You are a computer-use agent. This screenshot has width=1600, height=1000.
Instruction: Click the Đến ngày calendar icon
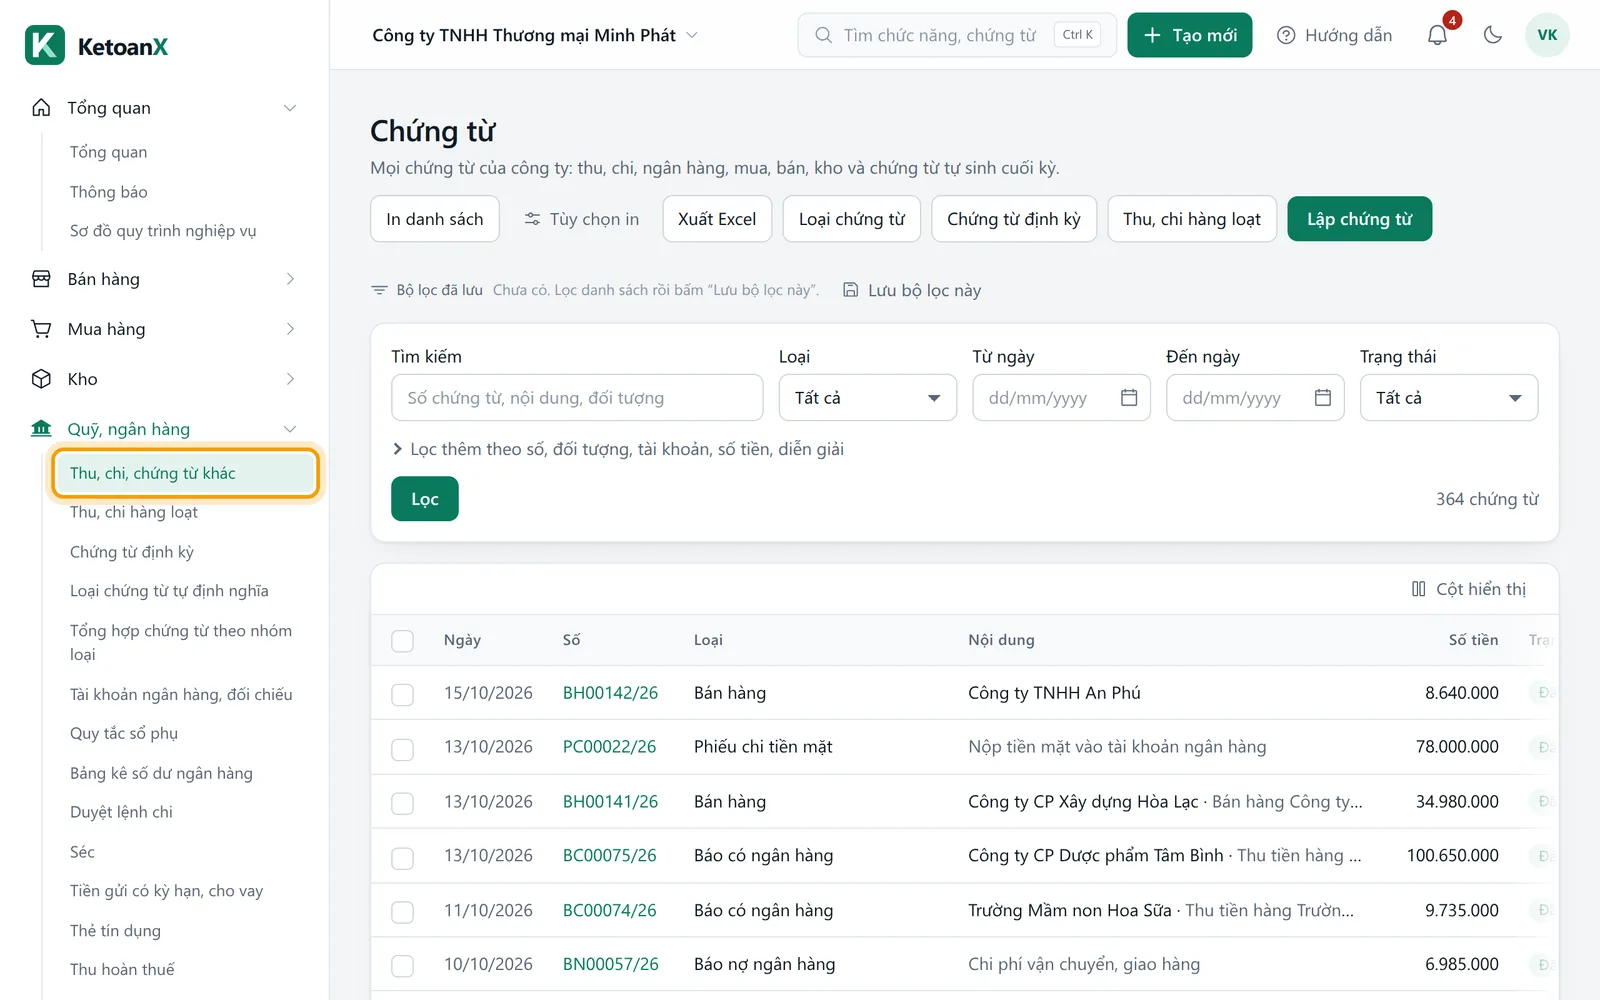click(1323, 397)
